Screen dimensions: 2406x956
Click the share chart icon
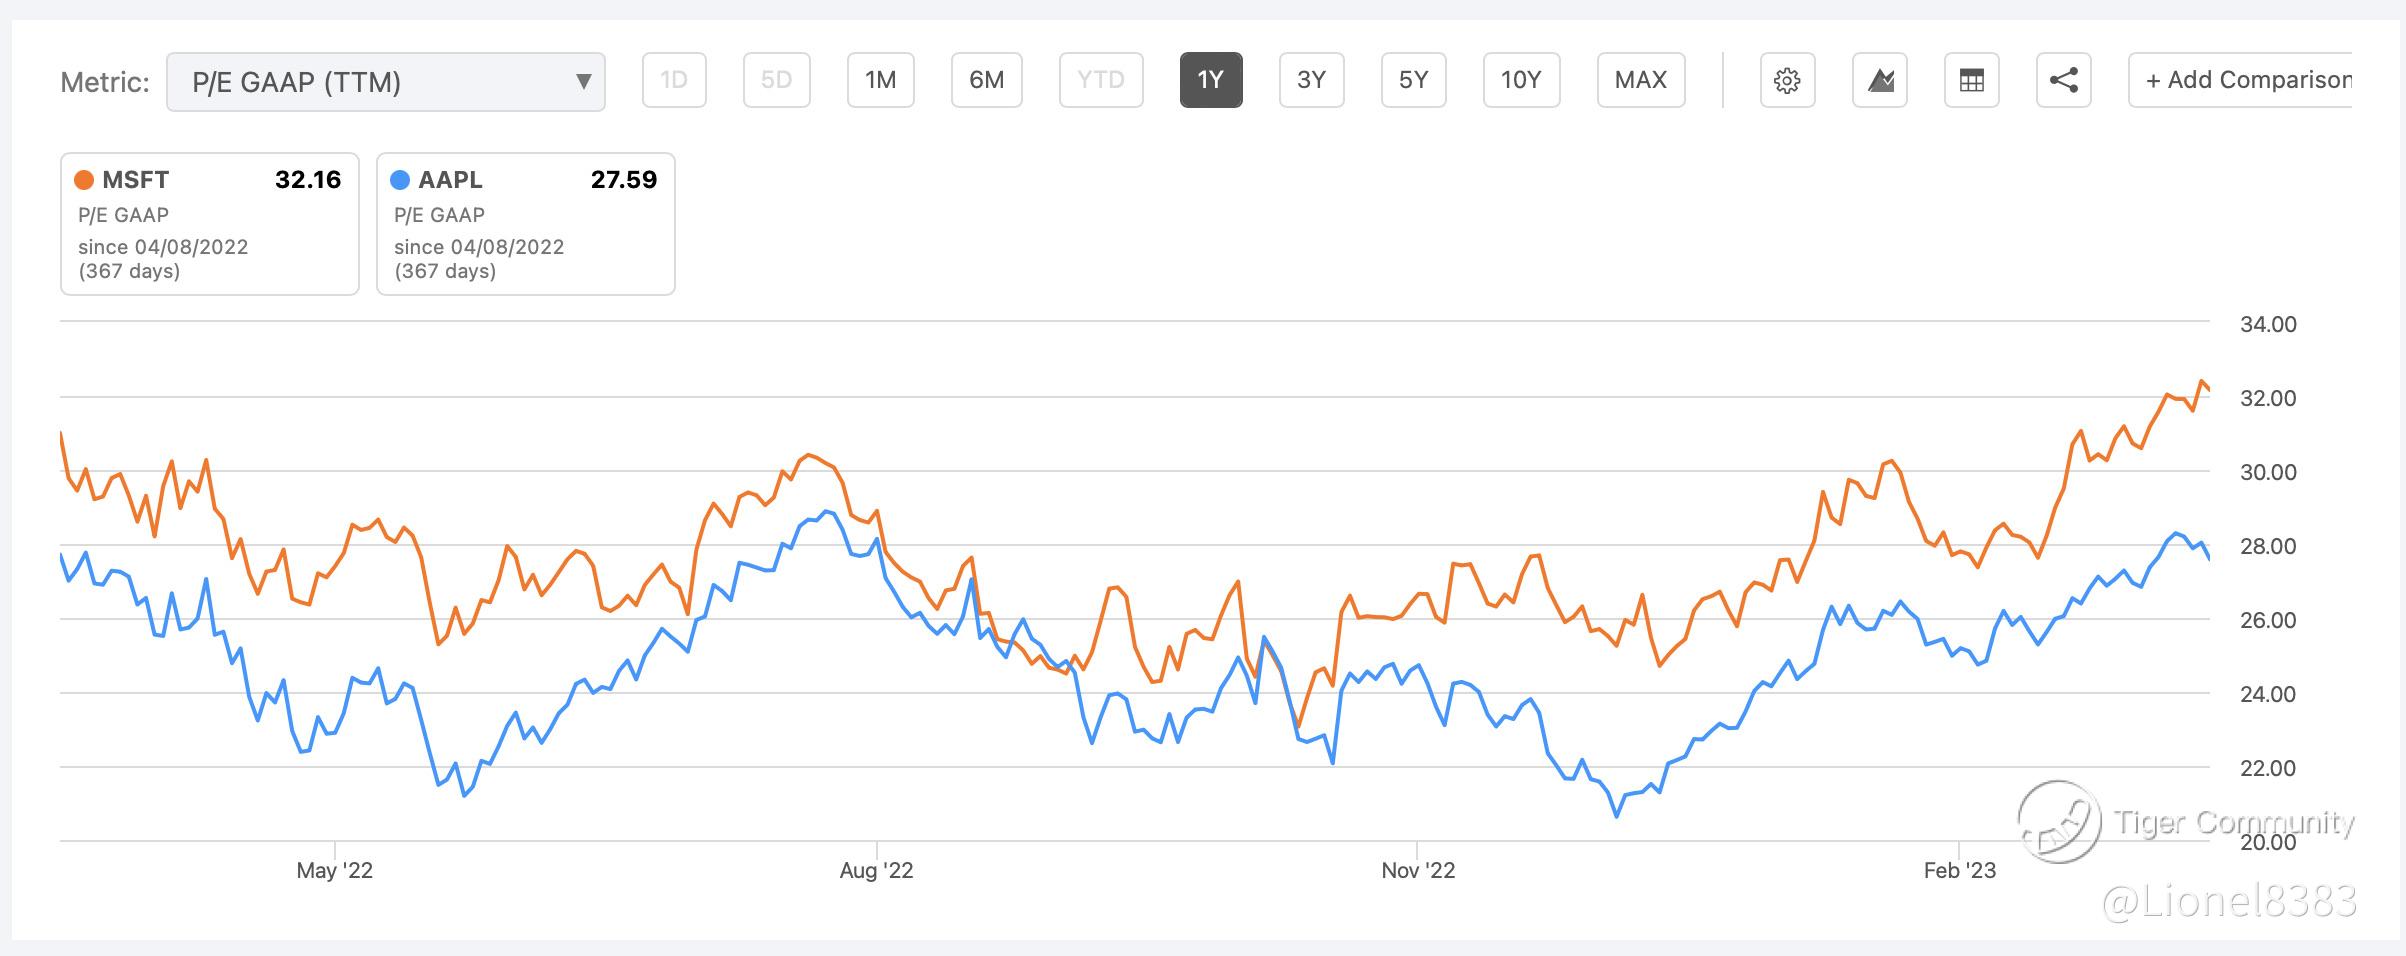2064,80
